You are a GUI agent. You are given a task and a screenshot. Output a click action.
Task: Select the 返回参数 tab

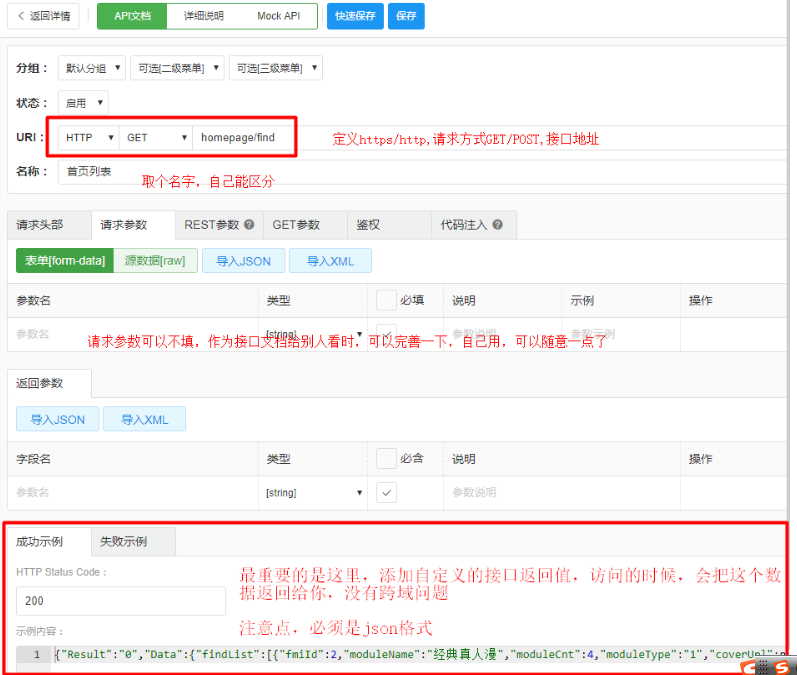click(49, 383)
